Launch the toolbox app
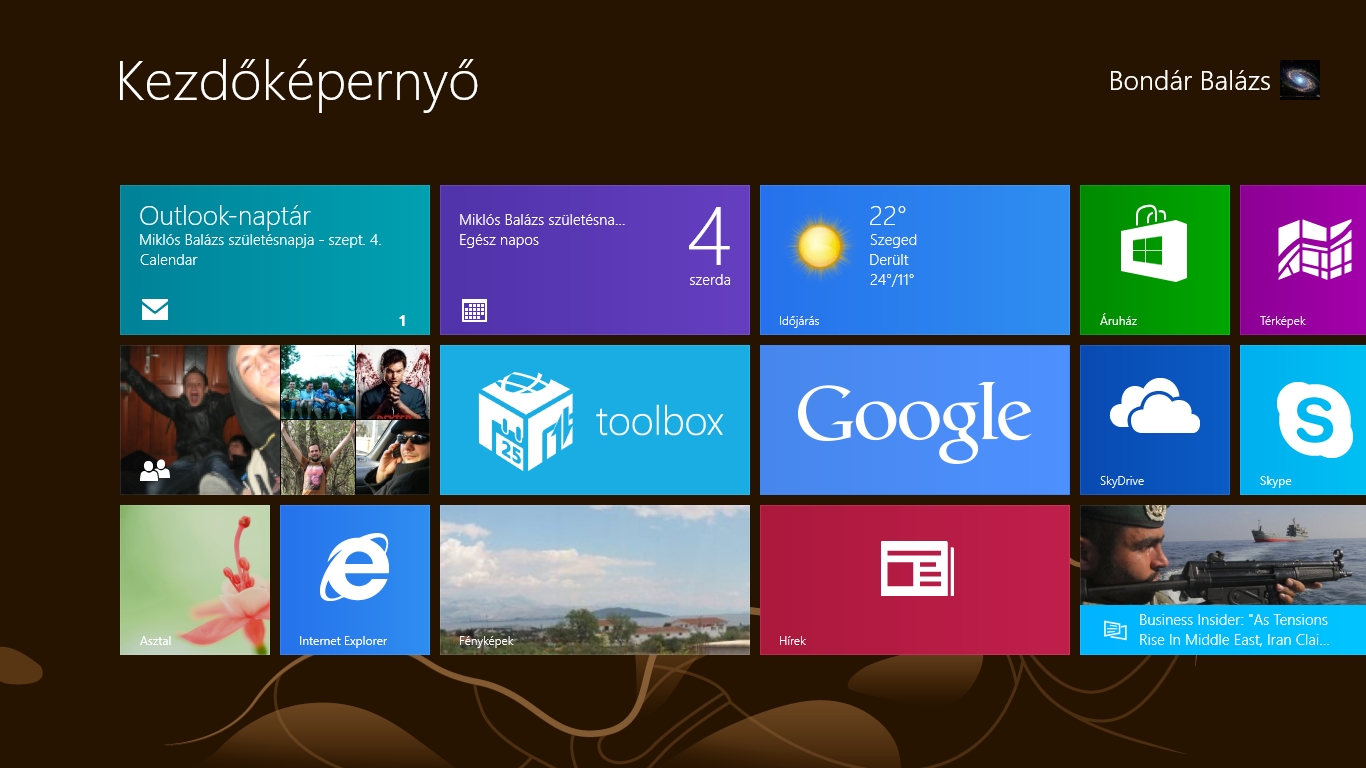The image size is (1366, 768). (594, 419)
